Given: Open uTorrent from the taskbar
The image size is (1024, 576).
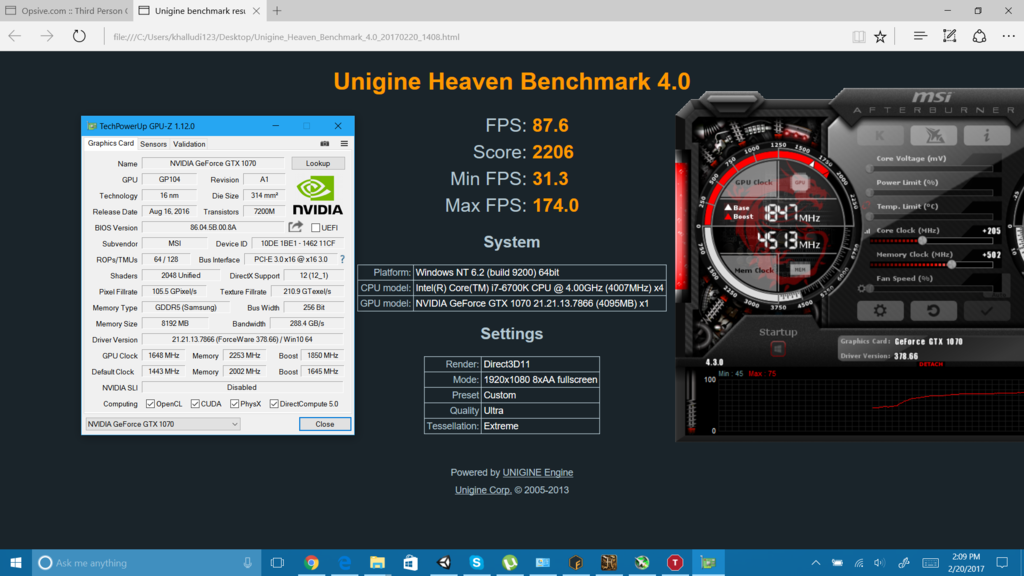Looking at the screenshot, I should point(509,562).
